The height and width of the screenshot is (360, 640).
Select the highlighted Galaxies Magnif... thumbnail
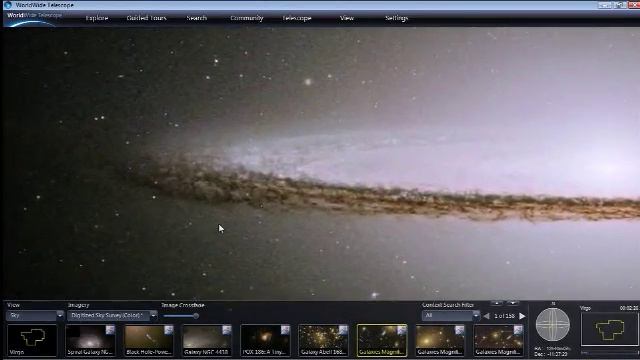(382, 340)
